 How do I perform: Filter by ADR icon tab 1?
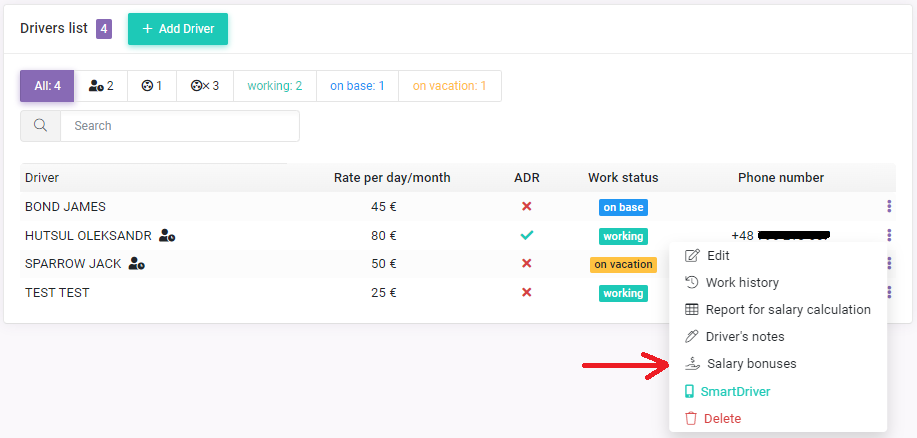151,86
